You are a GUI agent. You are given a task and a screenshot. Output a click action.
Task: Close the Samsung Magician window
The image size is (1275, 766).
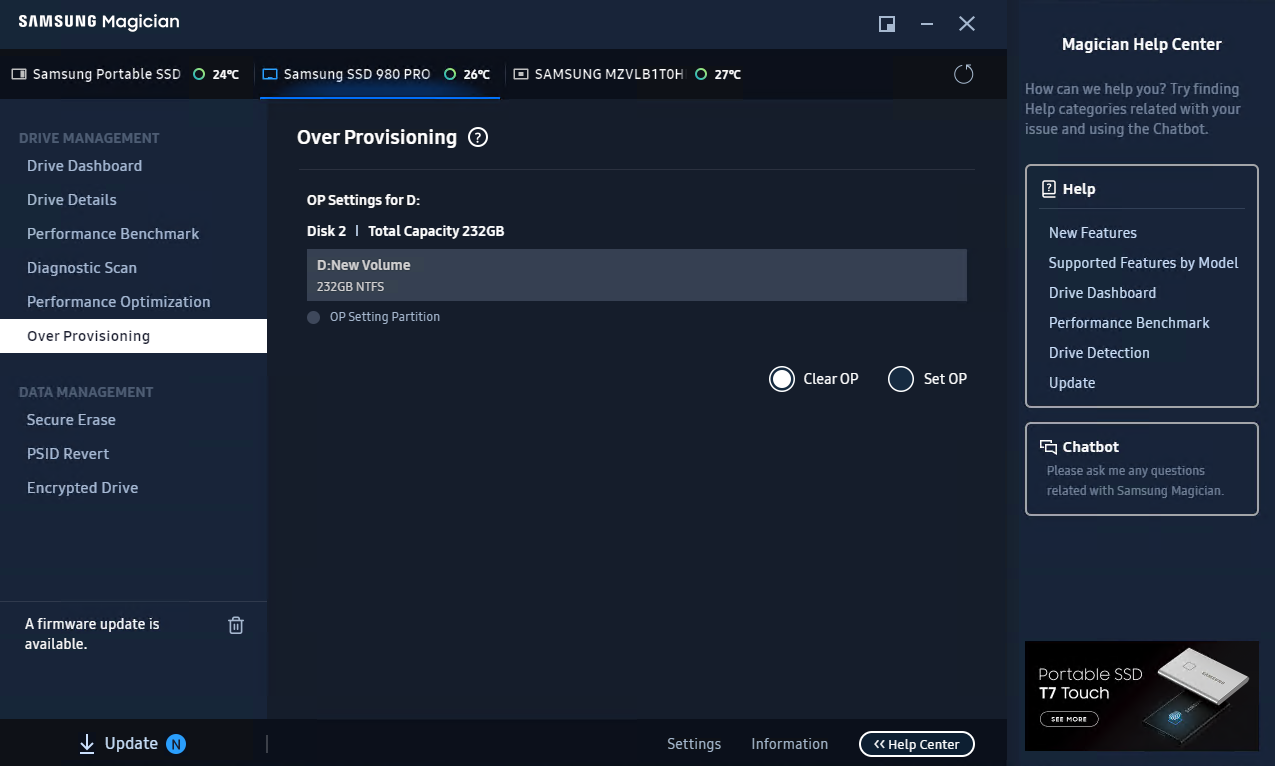[x=967, y=24]
